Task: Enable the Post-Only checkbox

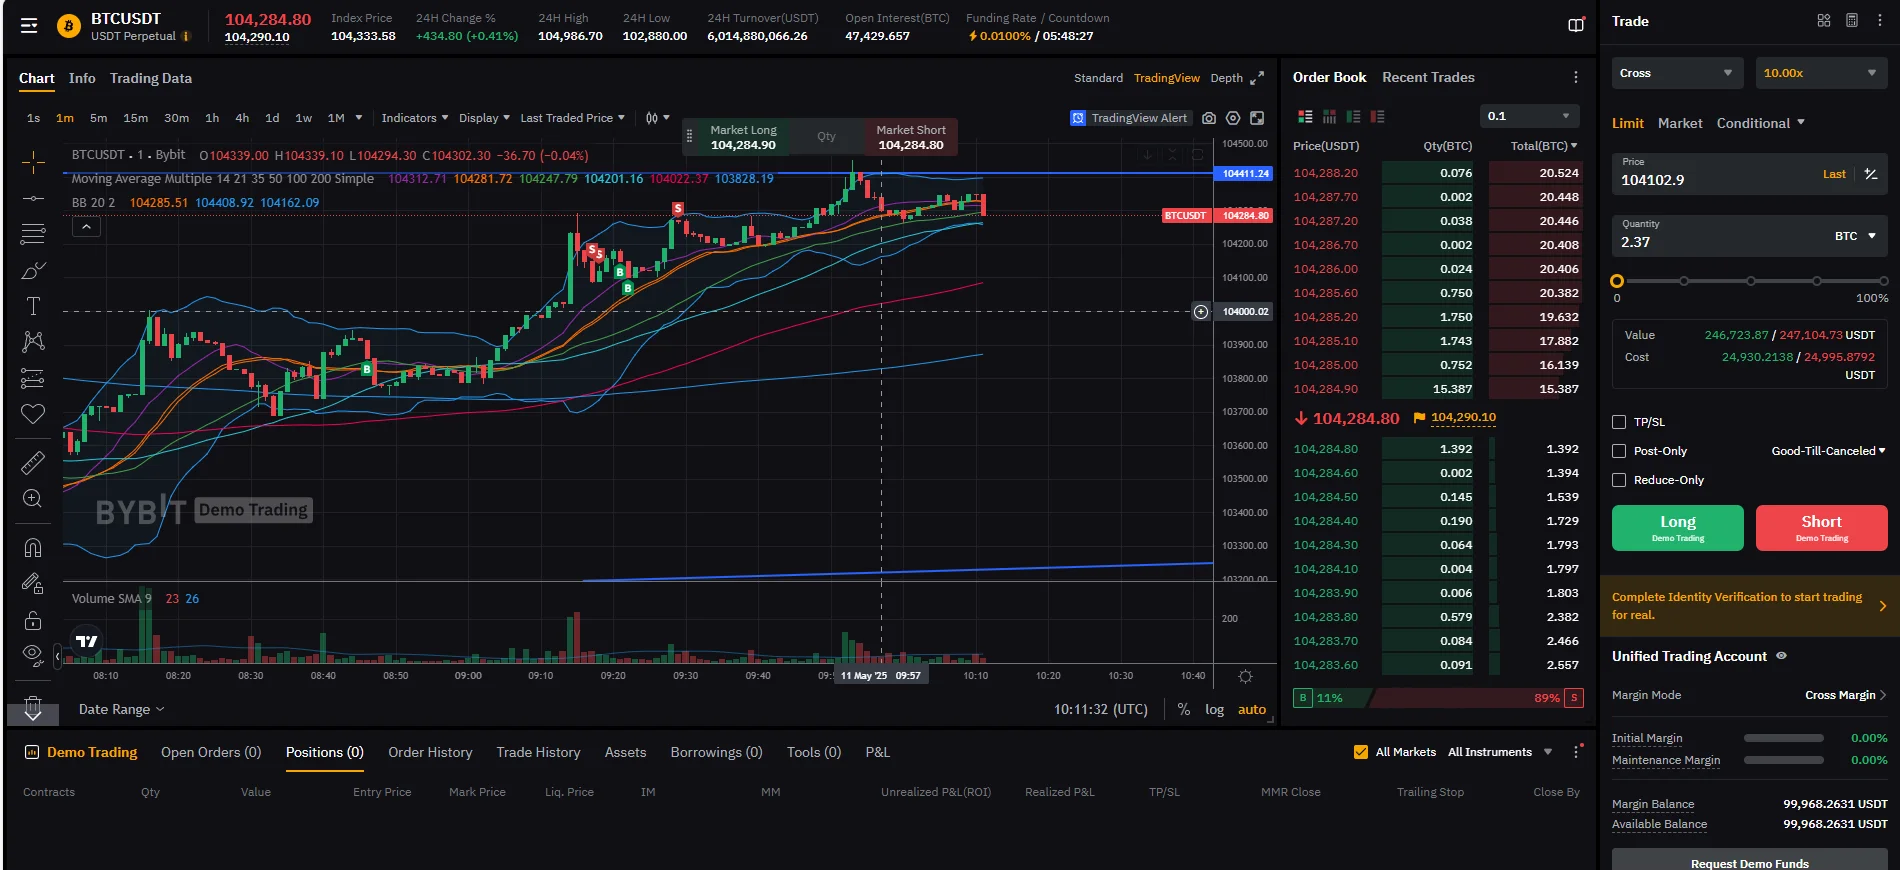Action: click(1619, 451)
